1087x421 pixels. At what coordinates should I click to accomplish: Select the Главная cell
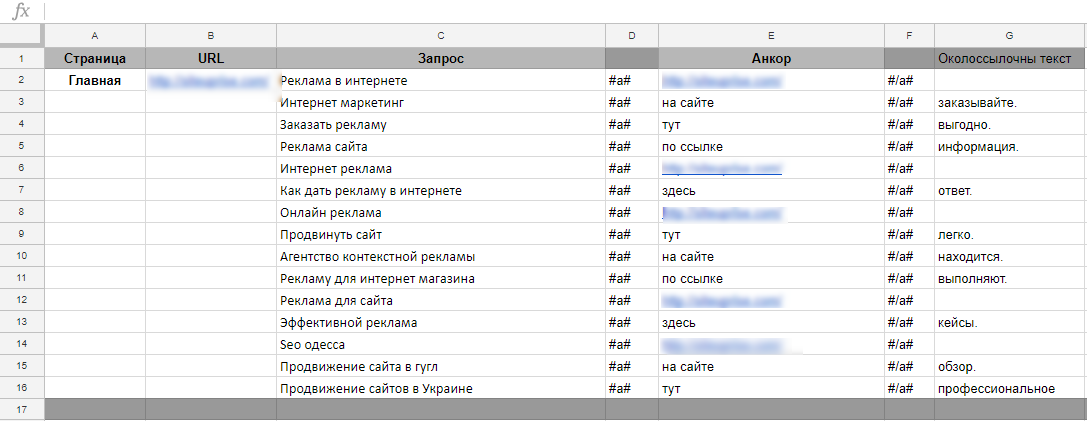(x=95, y=80)
